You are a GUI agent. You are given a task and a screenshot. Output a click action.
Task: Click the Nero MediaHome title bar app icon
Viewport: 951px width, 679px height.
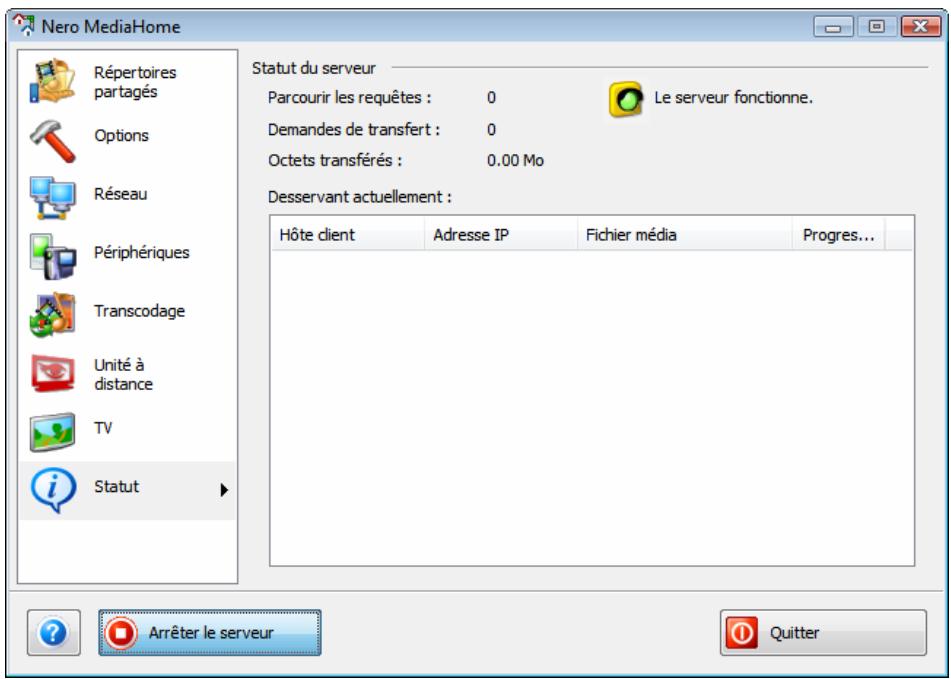point(24,25)
